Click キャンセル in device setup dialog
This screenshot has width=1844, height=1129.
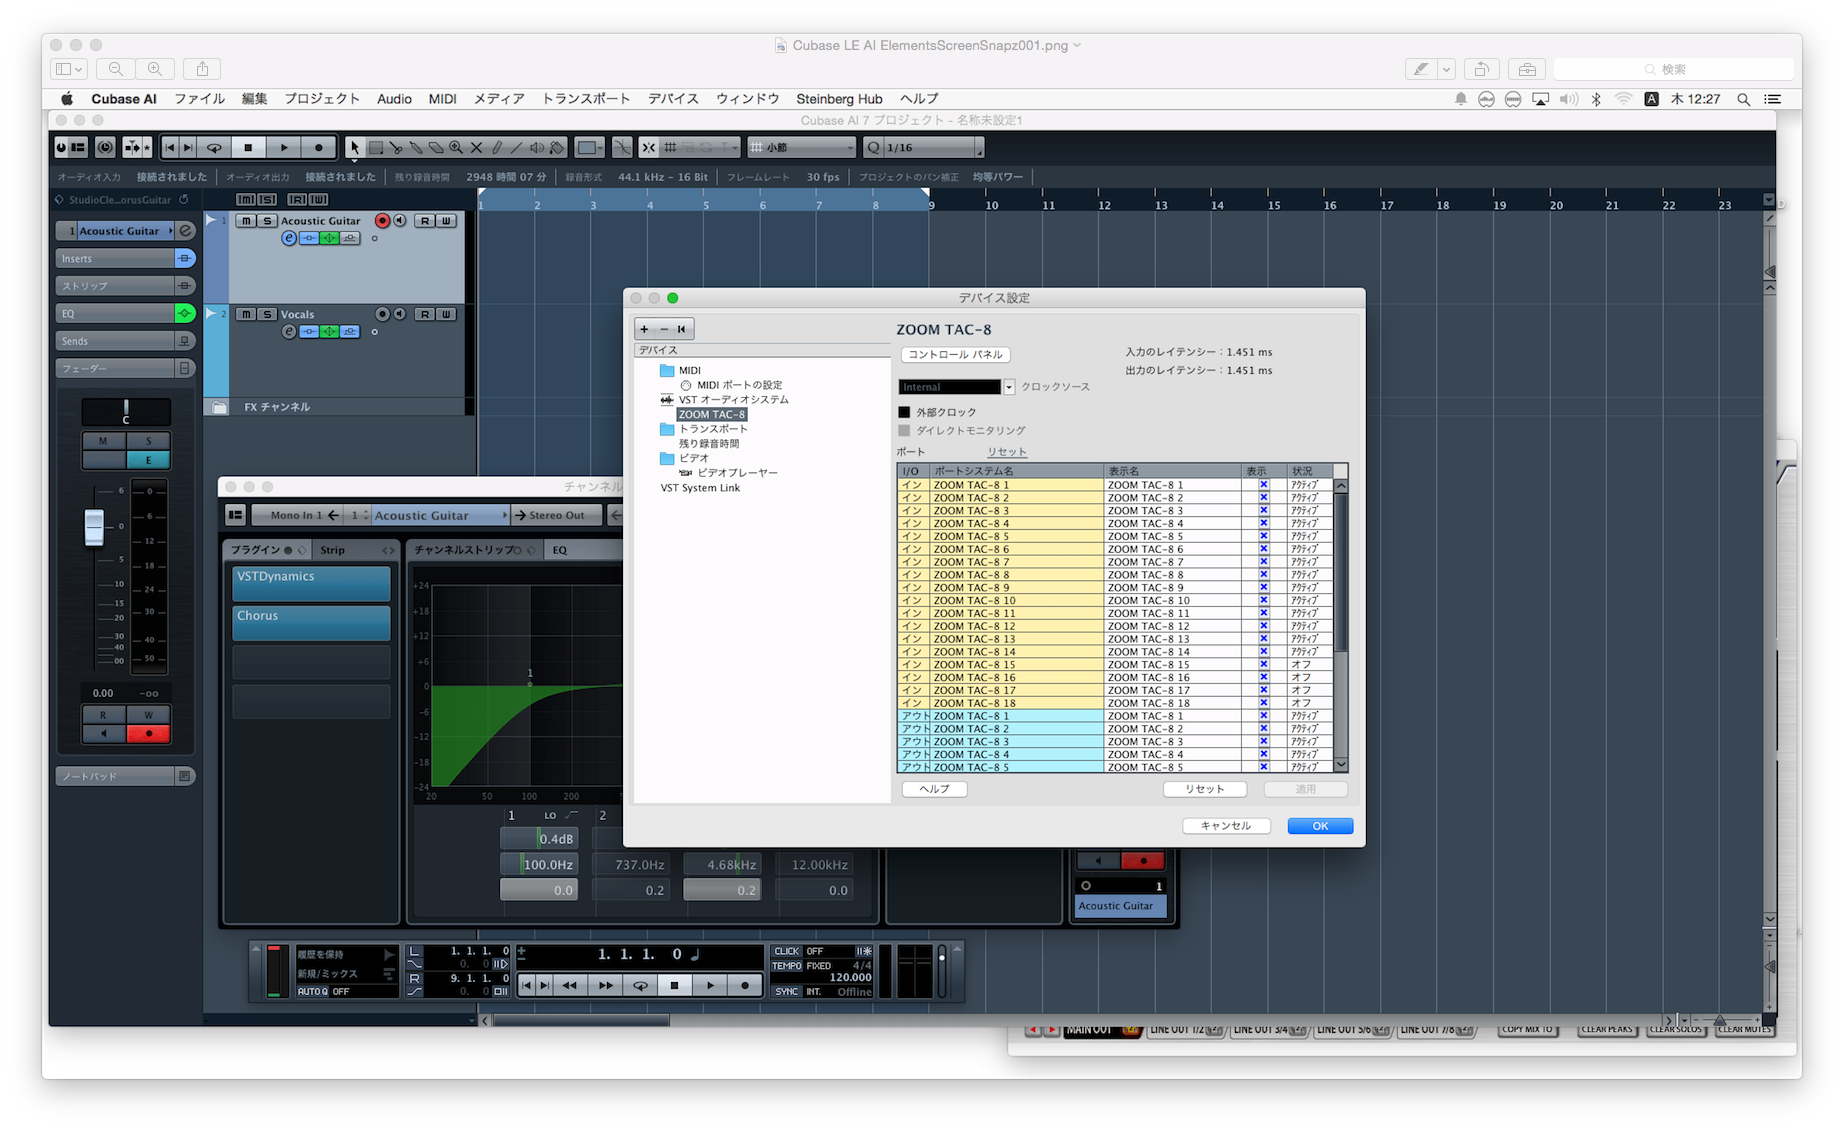1226,826
